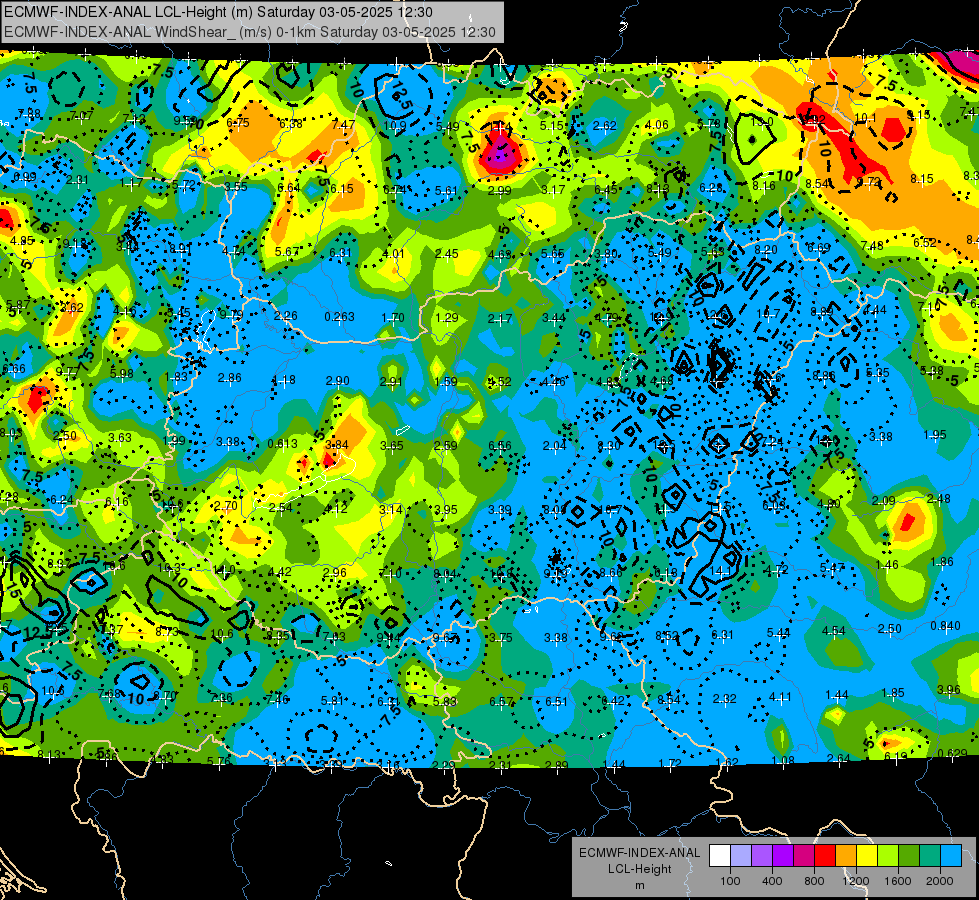This screenshot has width=979, height=900.
Task: Click the map value 2.96
Action: point(335,572)
